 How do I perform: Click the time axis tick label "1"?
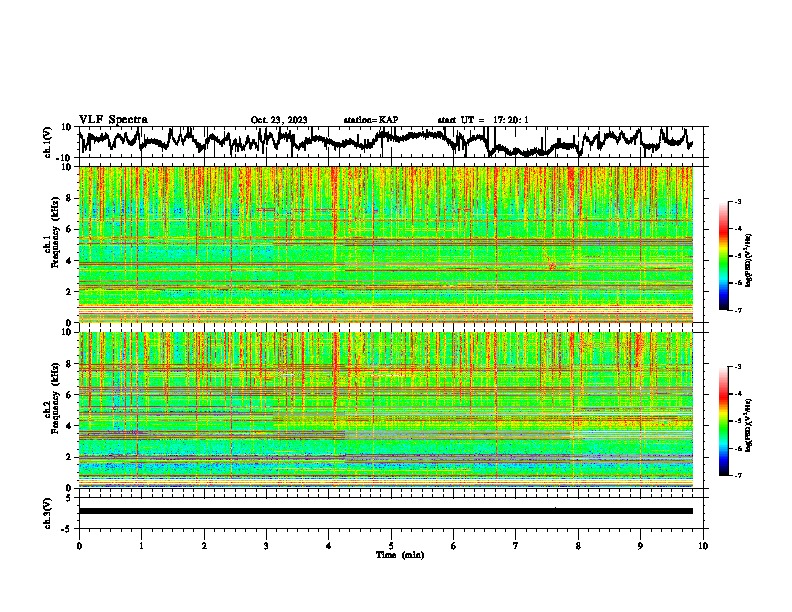[x=141, y=546]
